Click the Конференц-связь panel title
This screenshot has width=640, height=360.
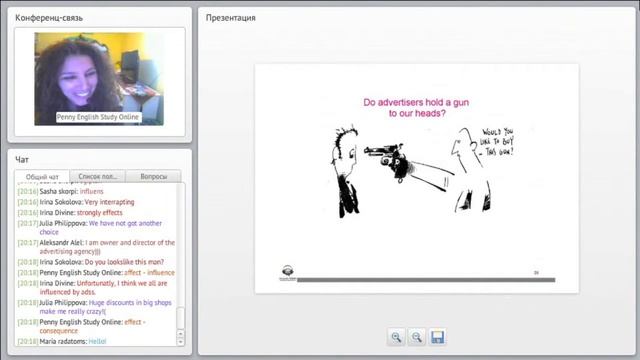(x=49, y=18)
